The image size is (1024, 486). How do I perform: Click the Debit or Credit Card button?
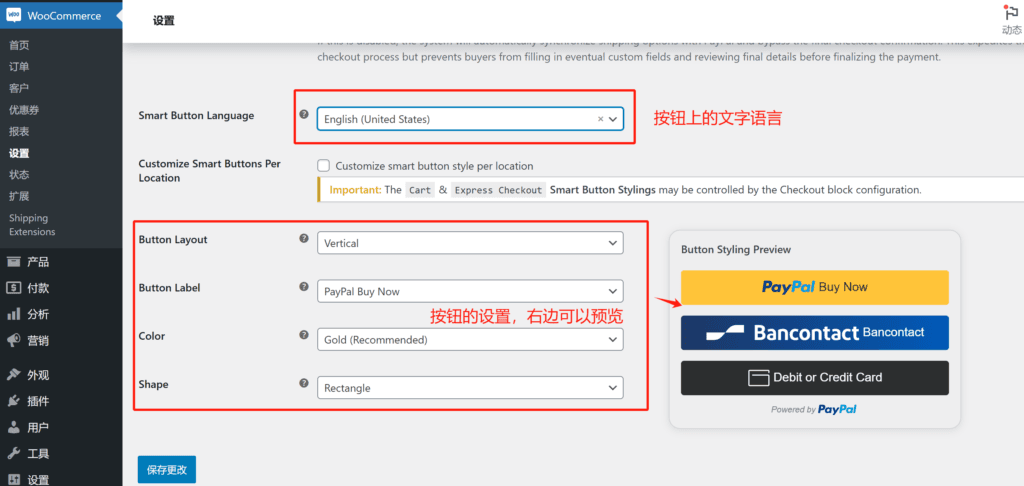tap(814, 378)
